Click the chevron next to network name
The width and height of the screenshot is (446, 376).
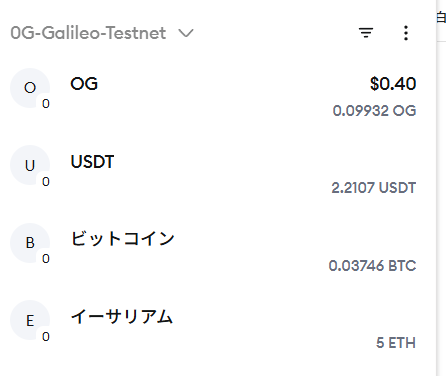(x=186, y=33)
